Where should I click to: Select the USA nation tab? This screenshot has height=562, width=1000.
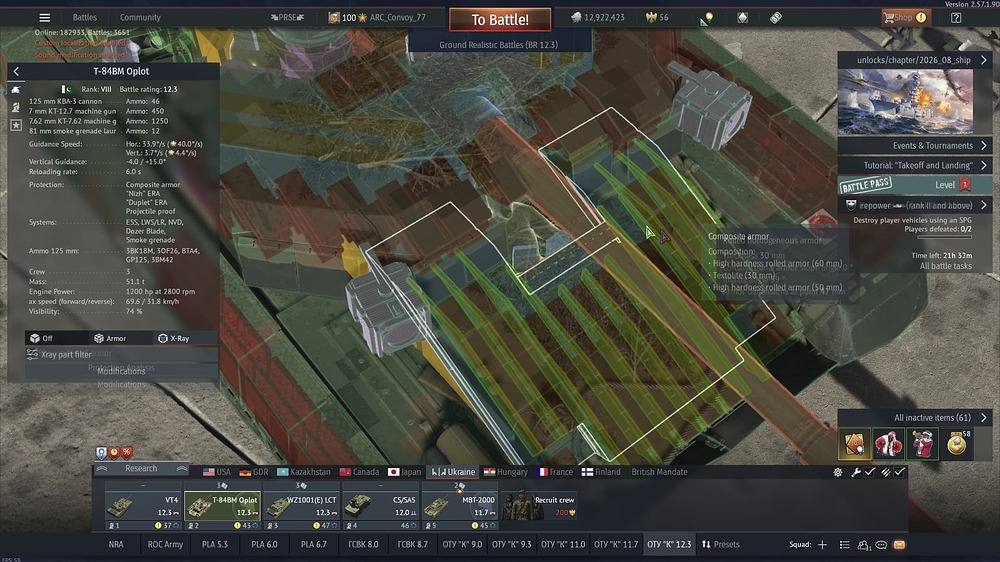tap(217, 472)
